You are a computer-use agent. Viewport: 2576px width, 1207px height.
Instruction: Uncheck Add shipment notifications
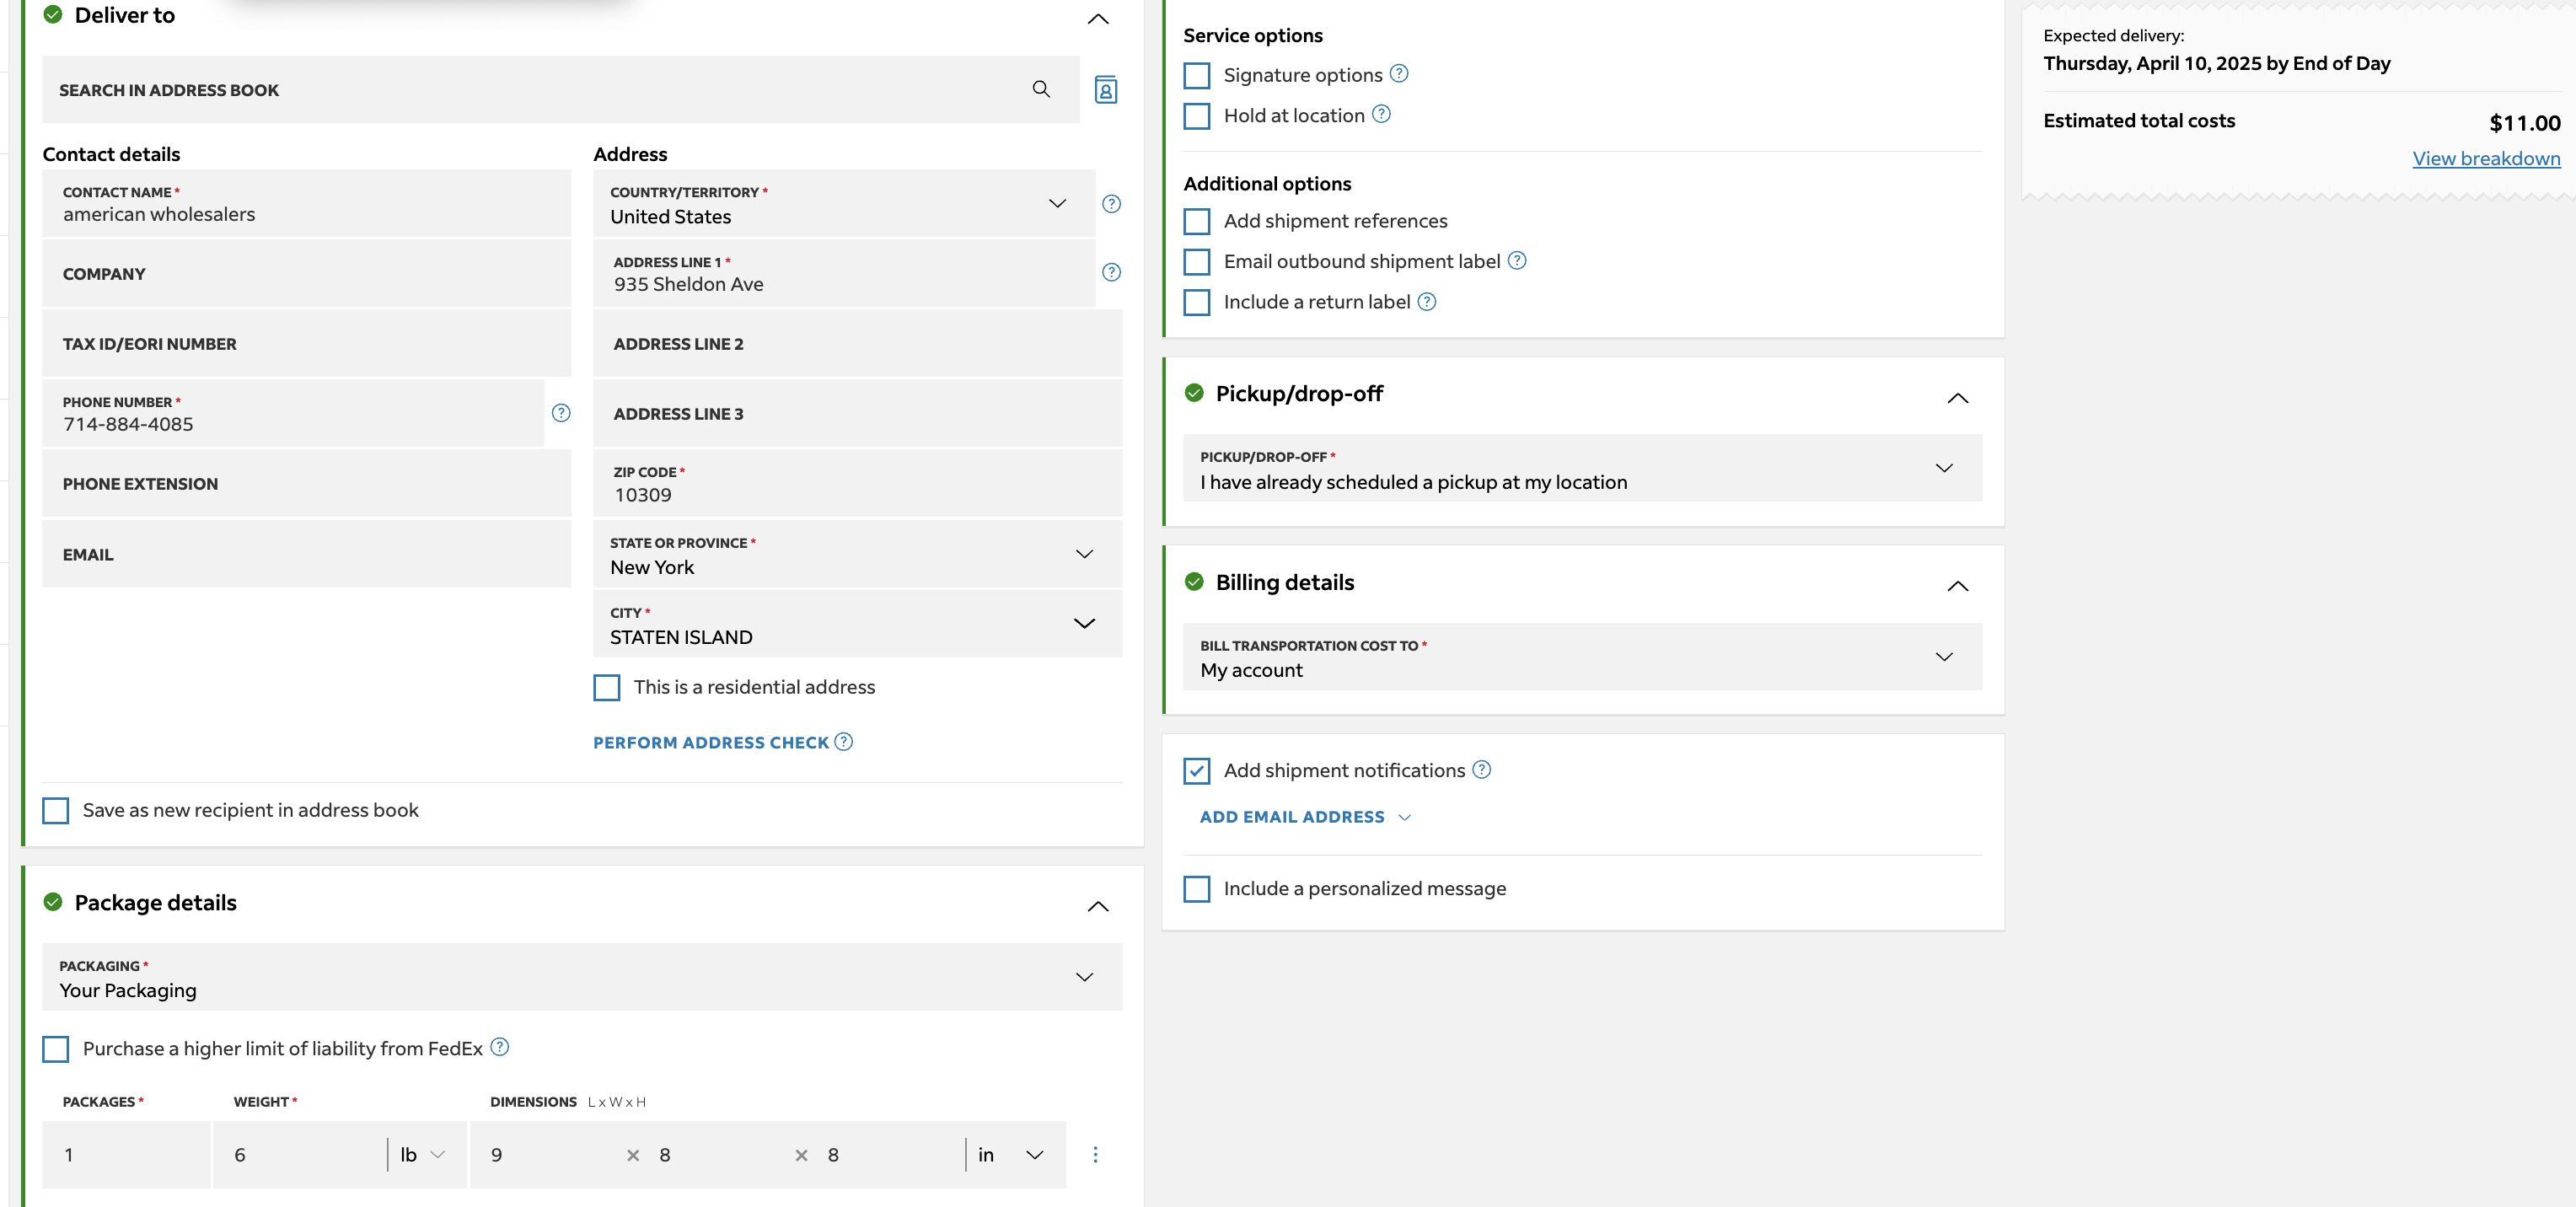[x=1197, y=771]
